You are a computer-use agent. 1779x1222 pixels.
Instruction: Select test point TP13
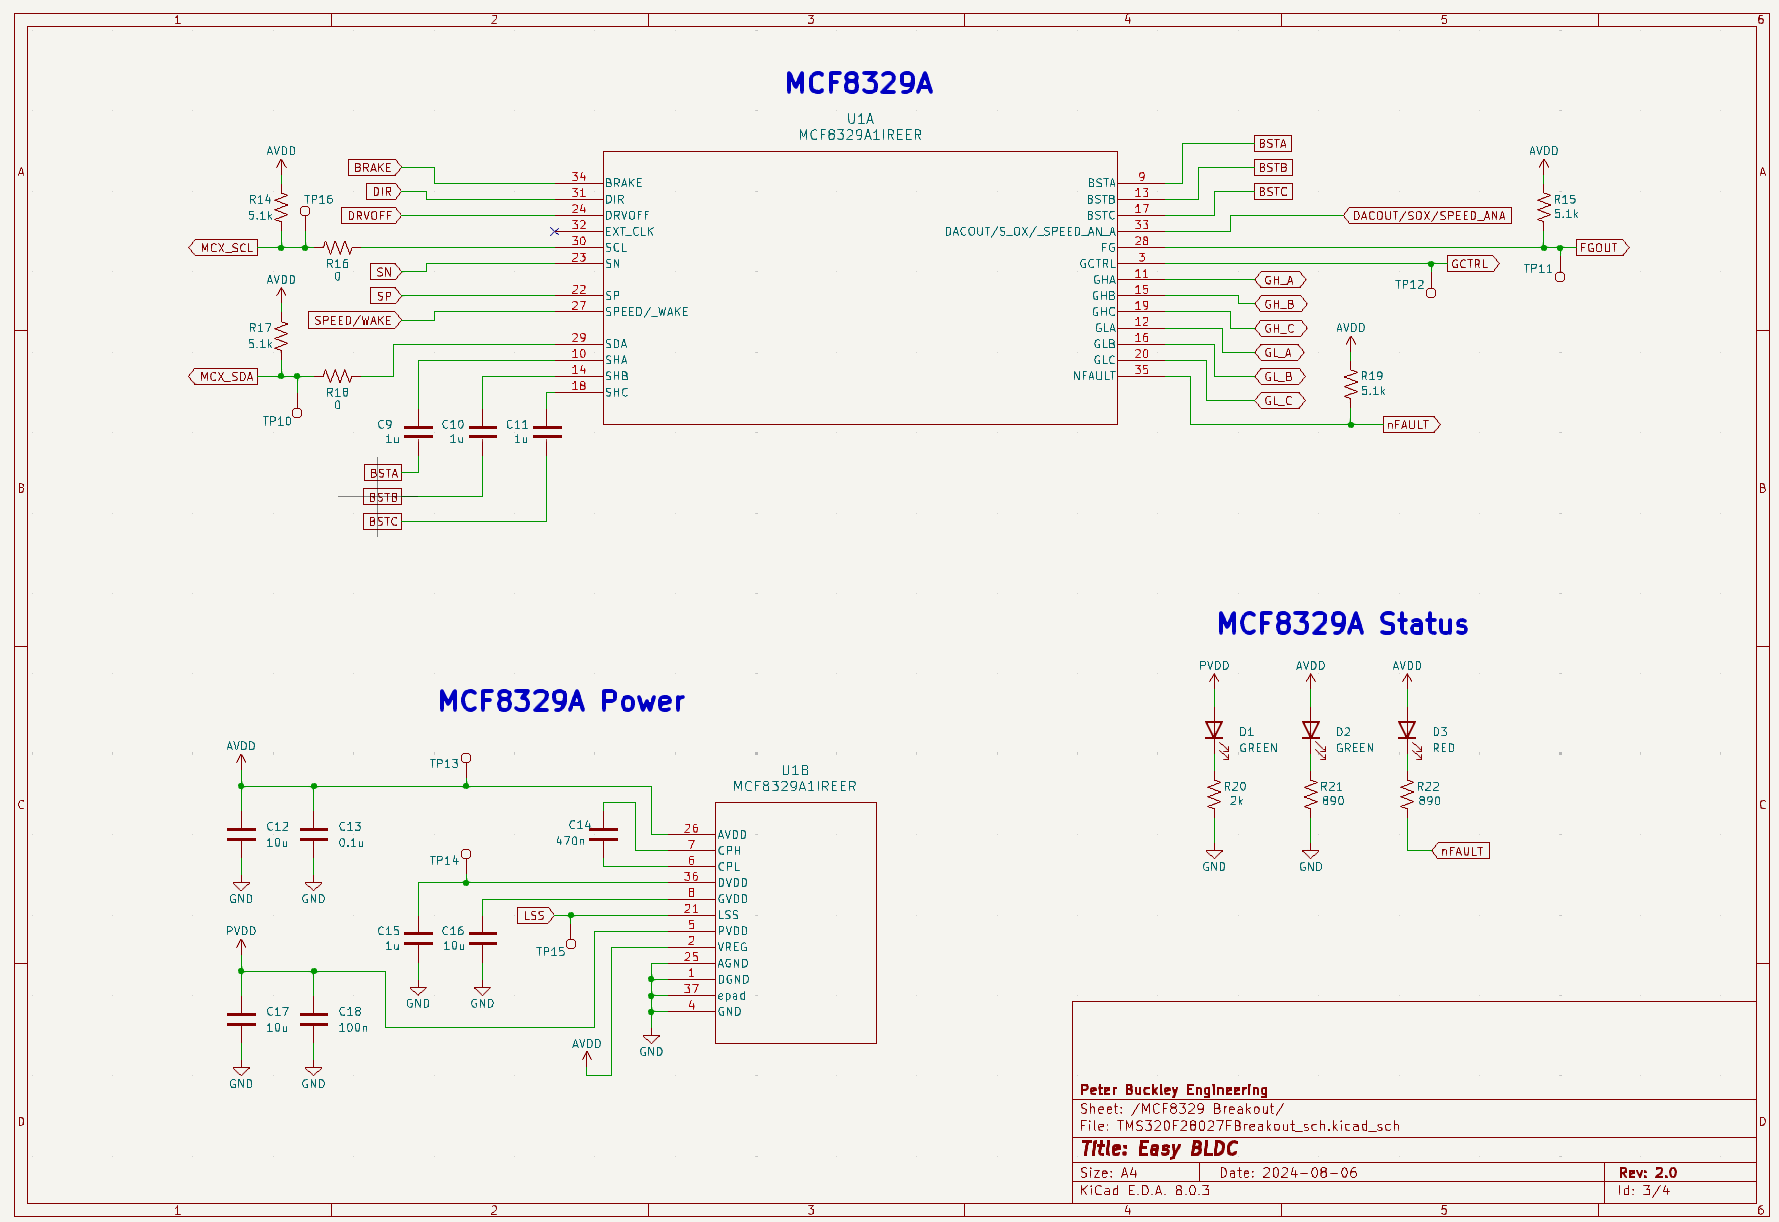pos(466,760)
